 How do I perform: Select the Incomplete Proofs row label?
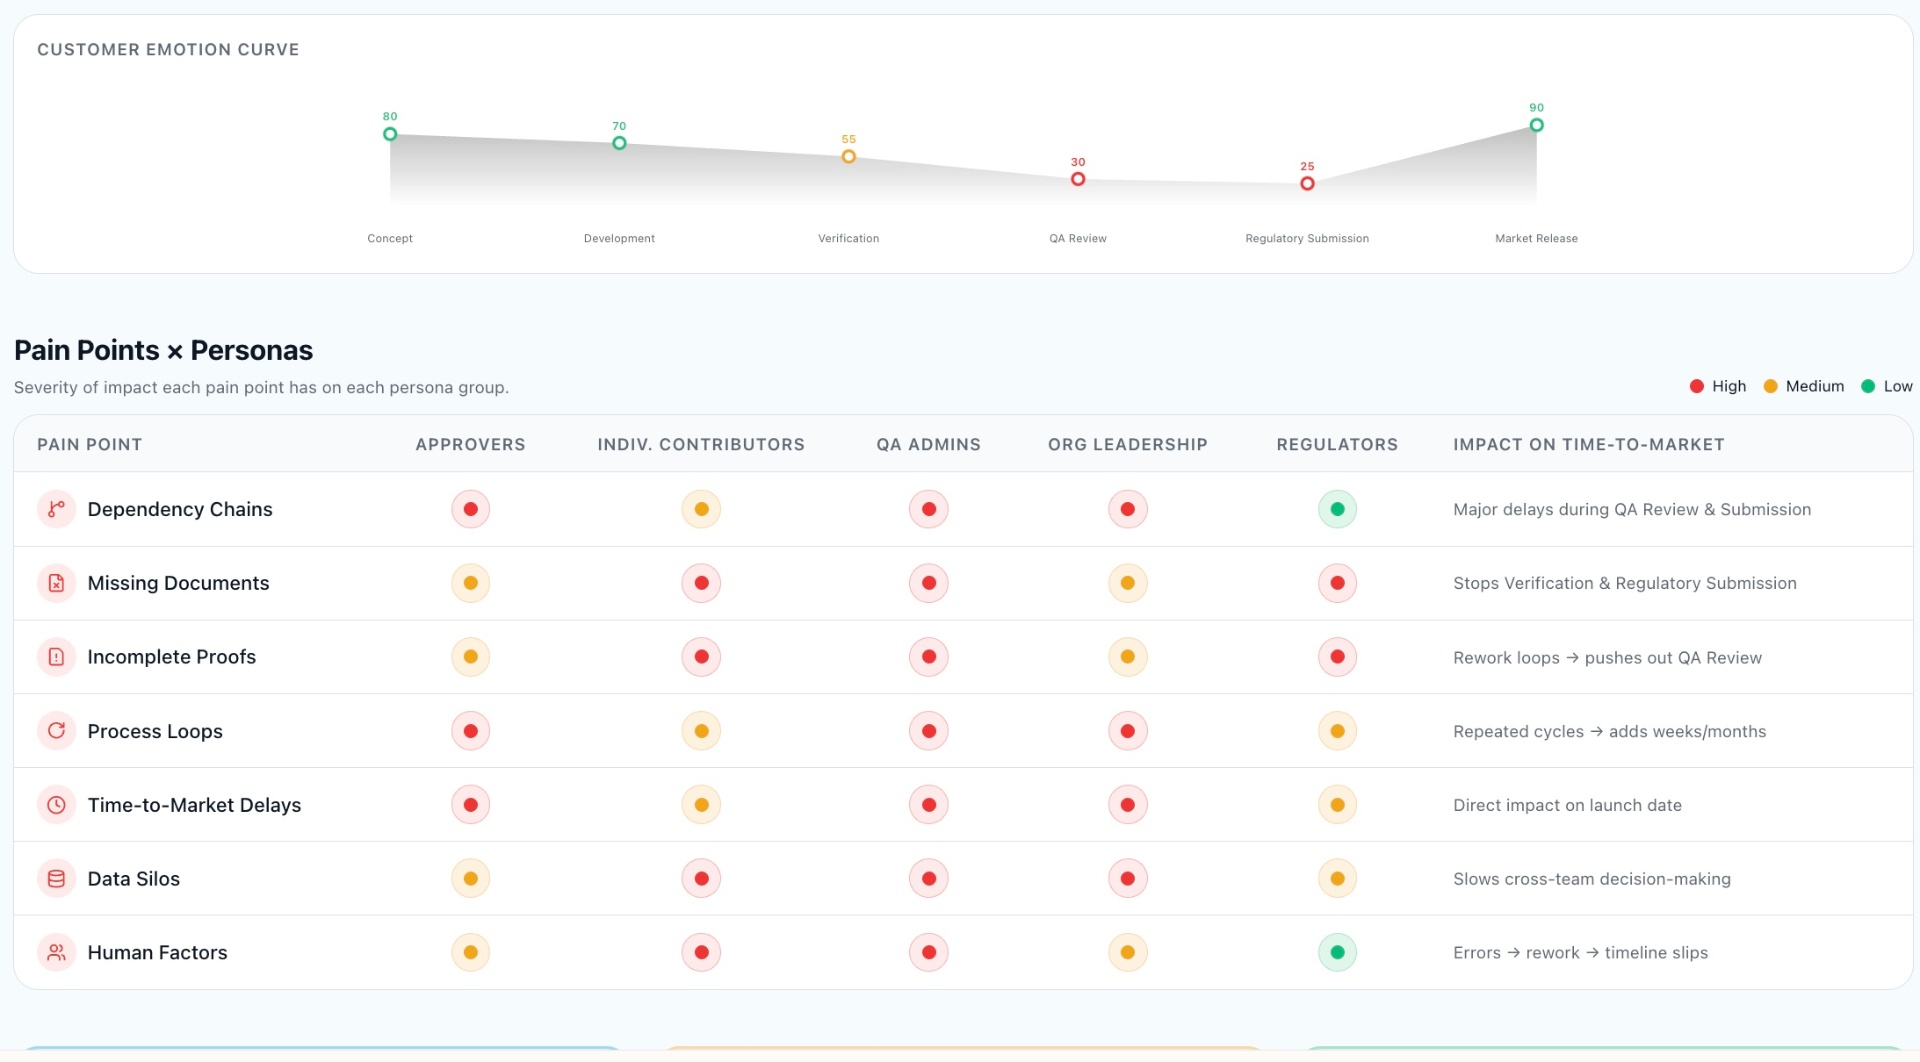[x=171, y=657]
